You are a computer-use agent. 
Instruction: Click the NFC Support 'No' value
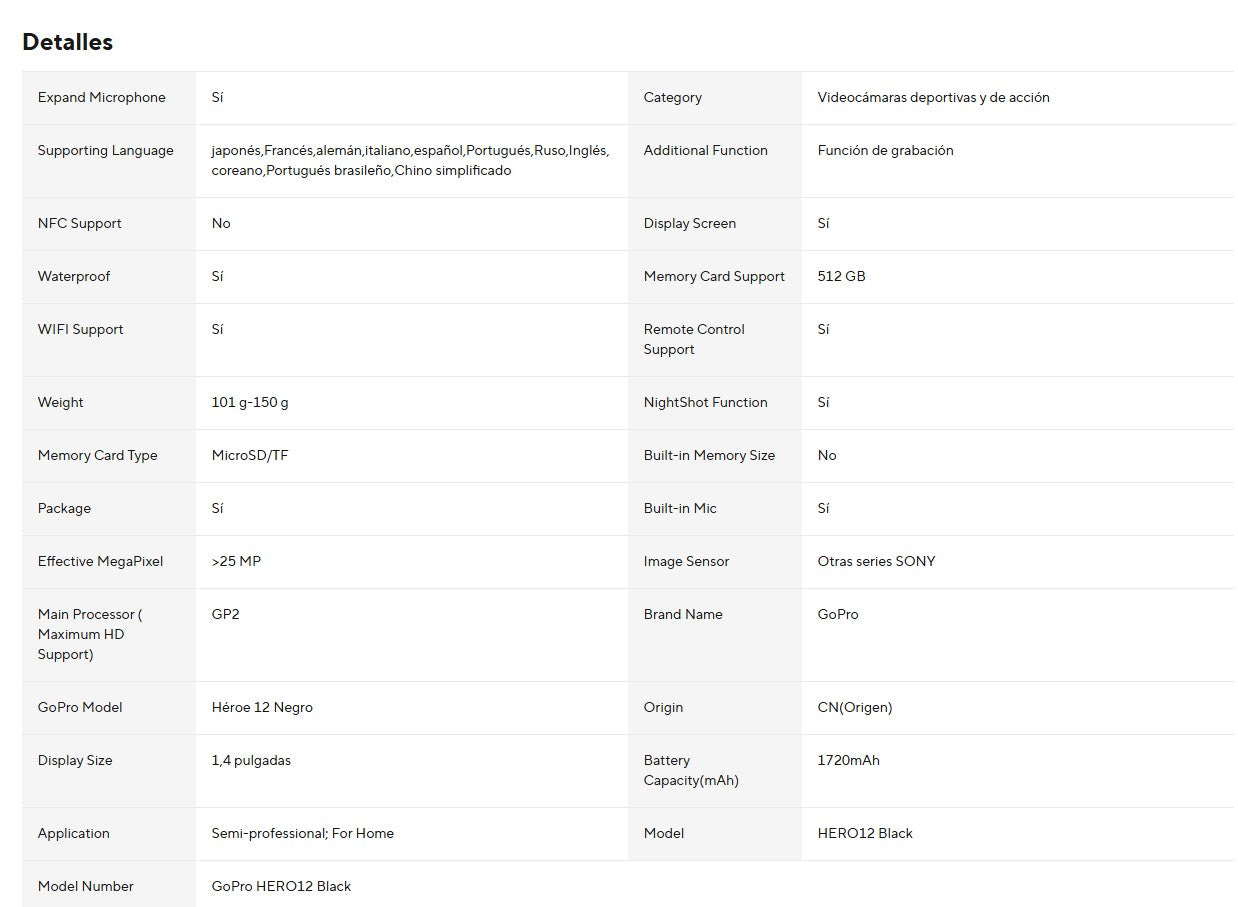221,223
